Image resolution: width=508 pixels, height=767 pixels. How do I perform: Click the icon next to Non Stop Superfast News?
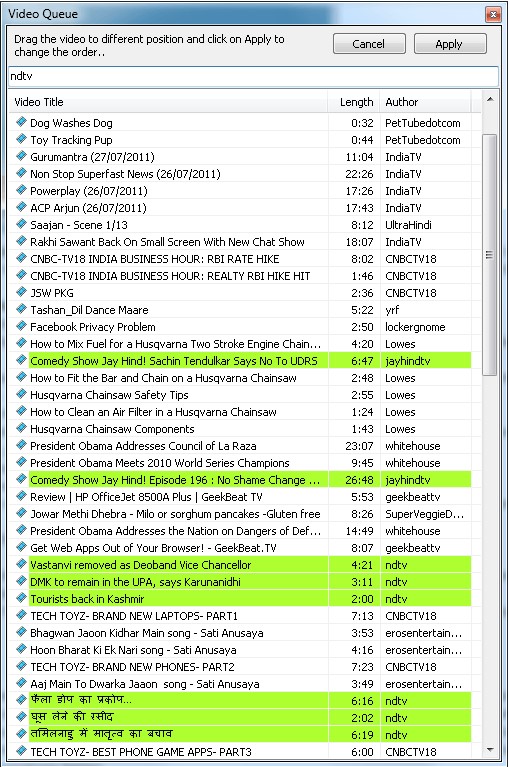coord(21,173)
